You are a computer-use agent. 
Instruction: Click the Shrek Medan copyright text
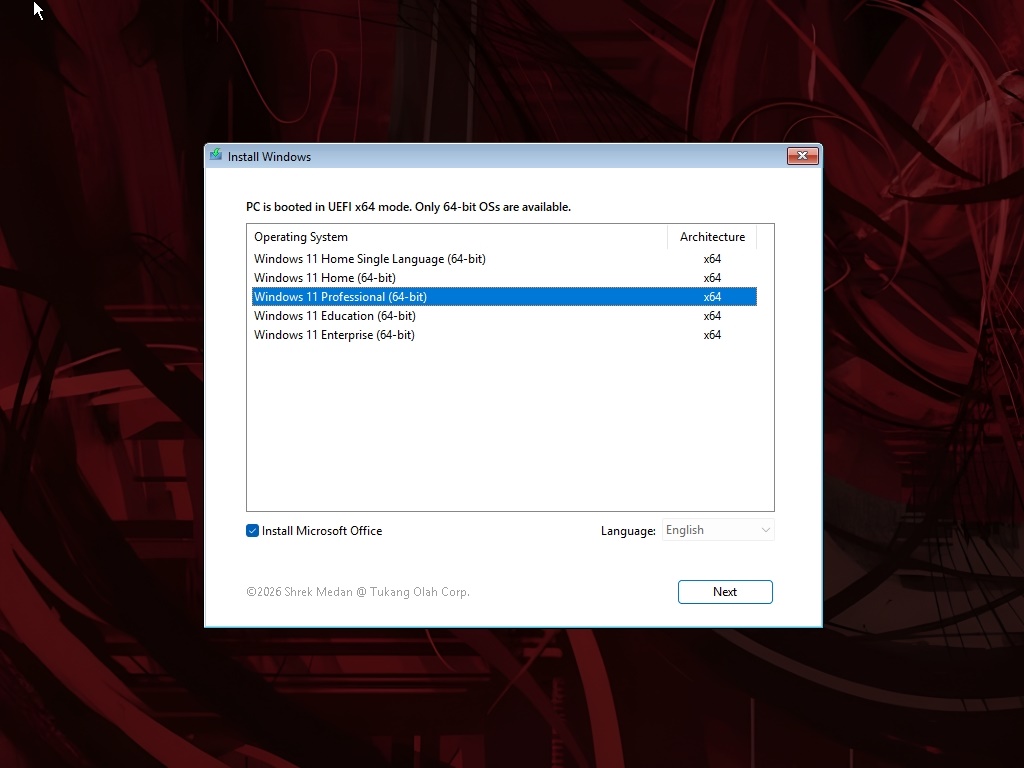pos(358,592)
